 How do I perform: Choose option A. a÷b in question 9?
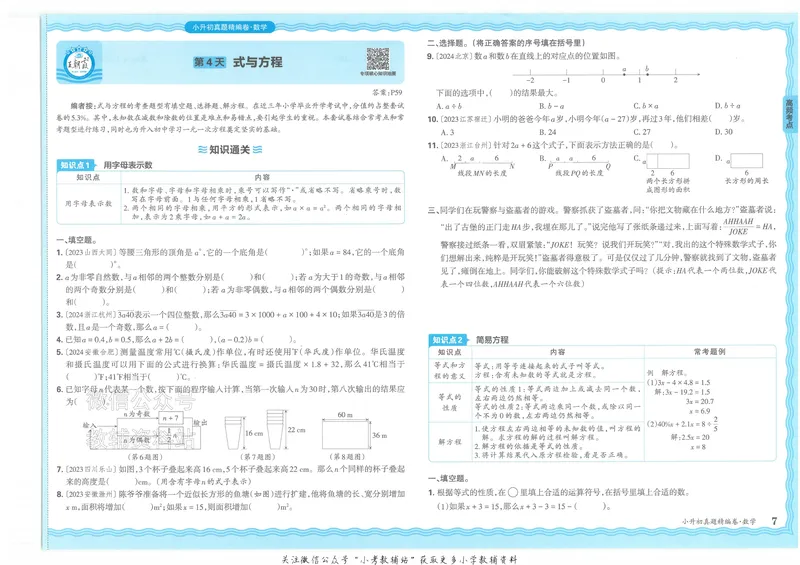pyautogui.click(x=449, y=106)
